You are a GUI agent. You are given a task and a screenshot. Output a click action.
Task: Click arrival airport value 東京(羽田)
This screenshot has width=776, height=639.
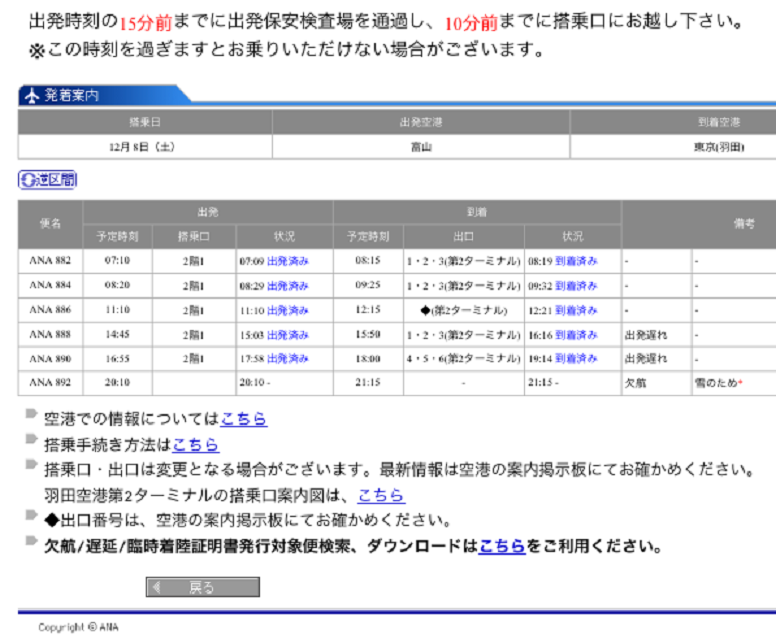click(719, 147)
